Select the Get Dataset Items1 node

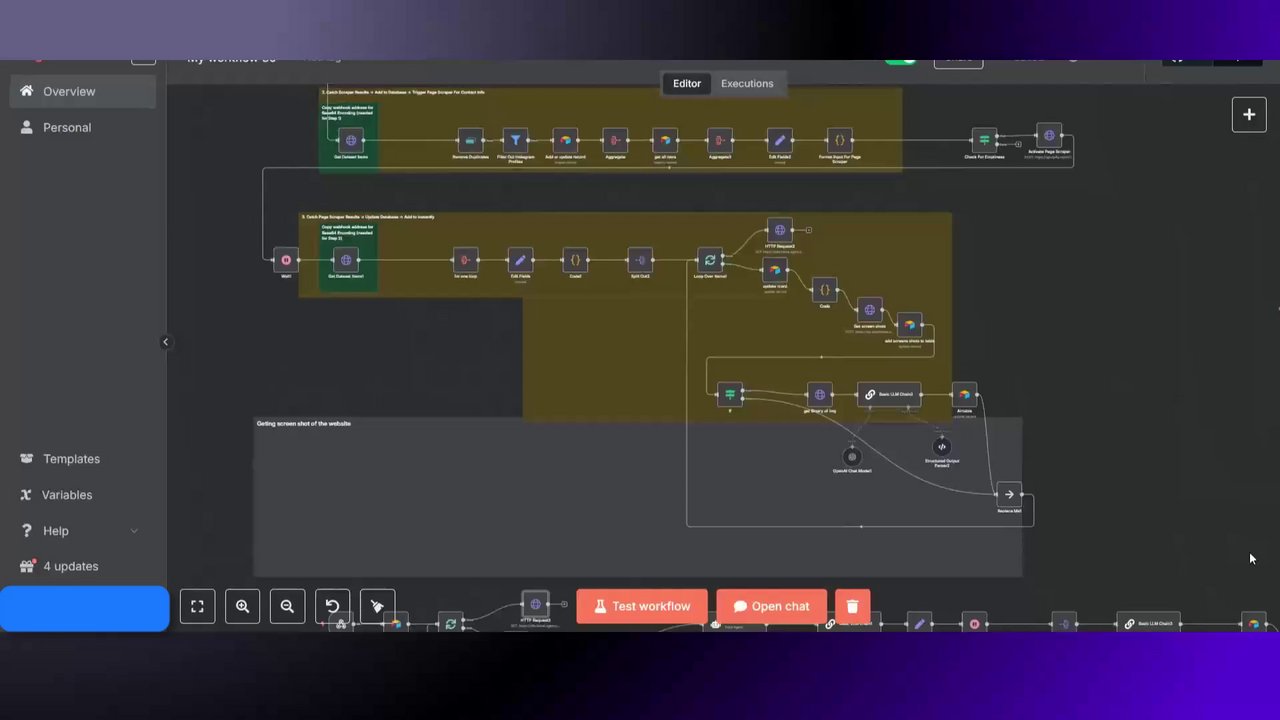click(x=346, y=260)
